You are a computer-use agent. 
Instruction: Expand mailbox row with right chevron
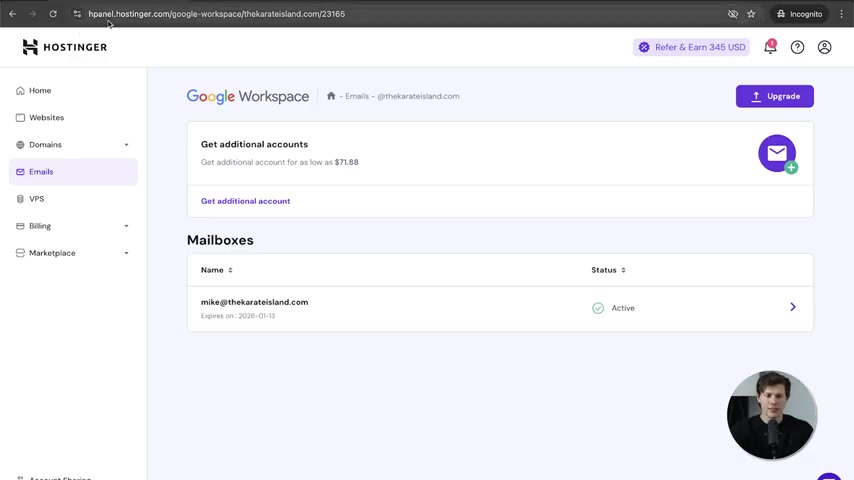(793, 307)
